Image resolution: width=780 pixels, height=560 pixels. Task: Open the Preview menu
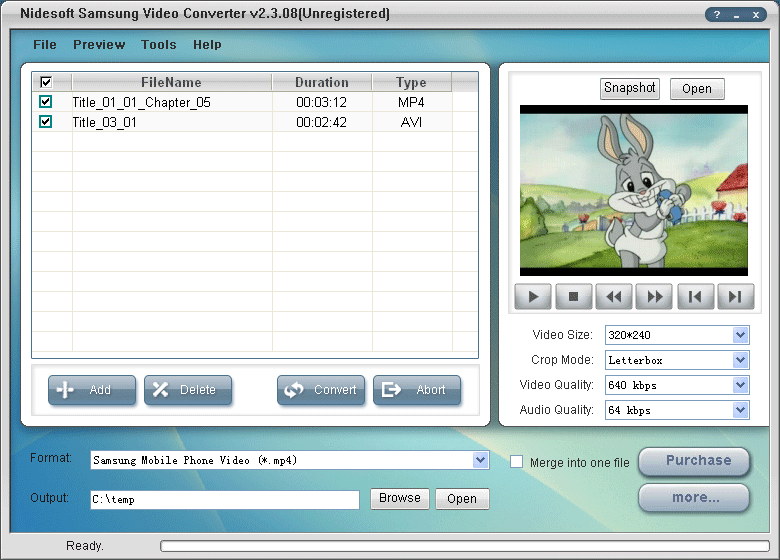point(99,45)
